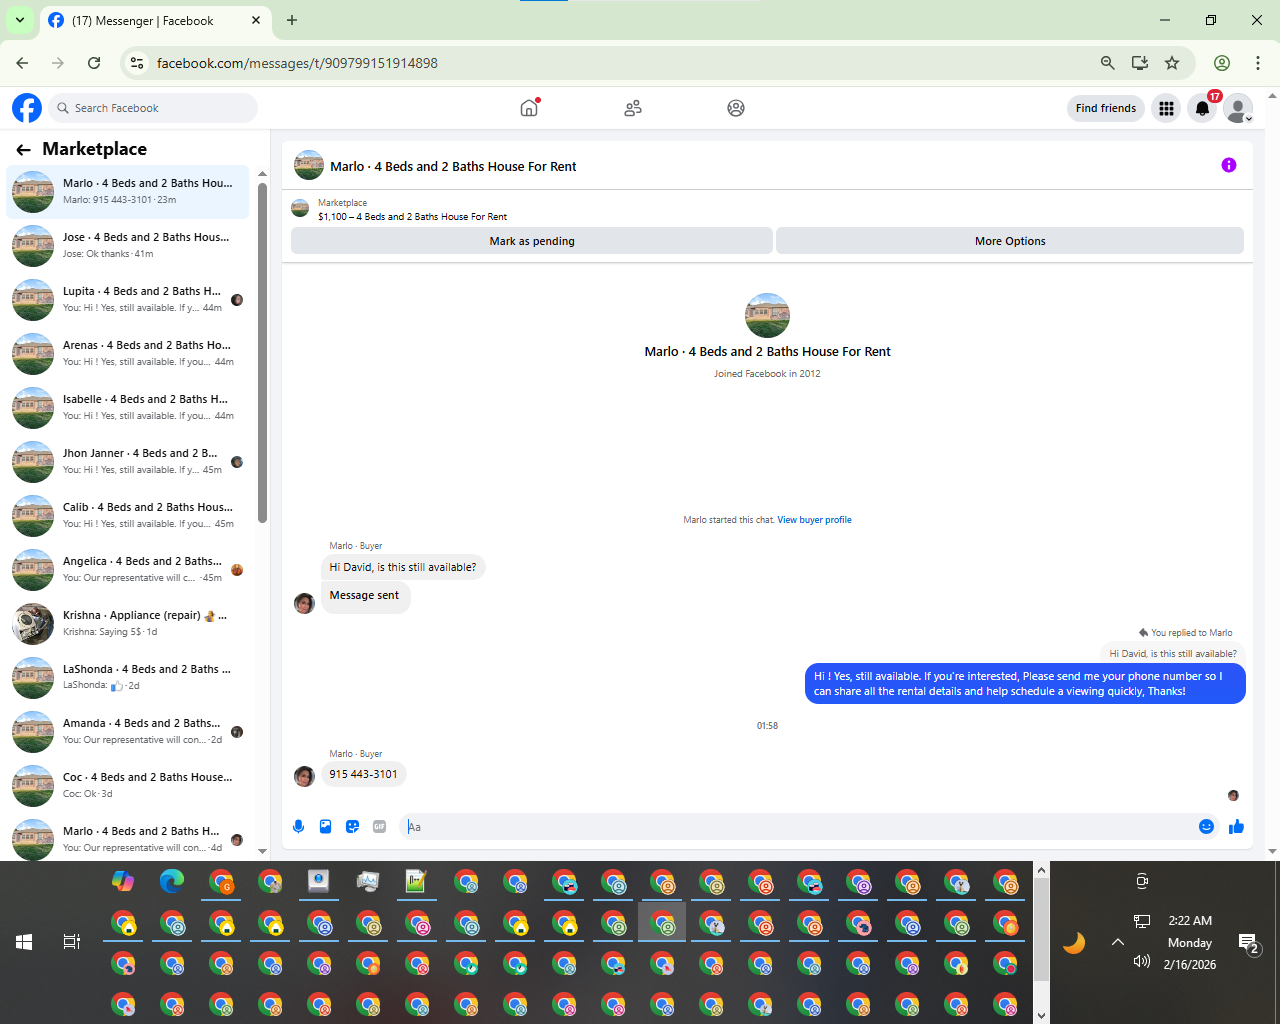Open Calib conversation in list
The width and height of the screenshot is (1280, 1024).
point(128,515)
